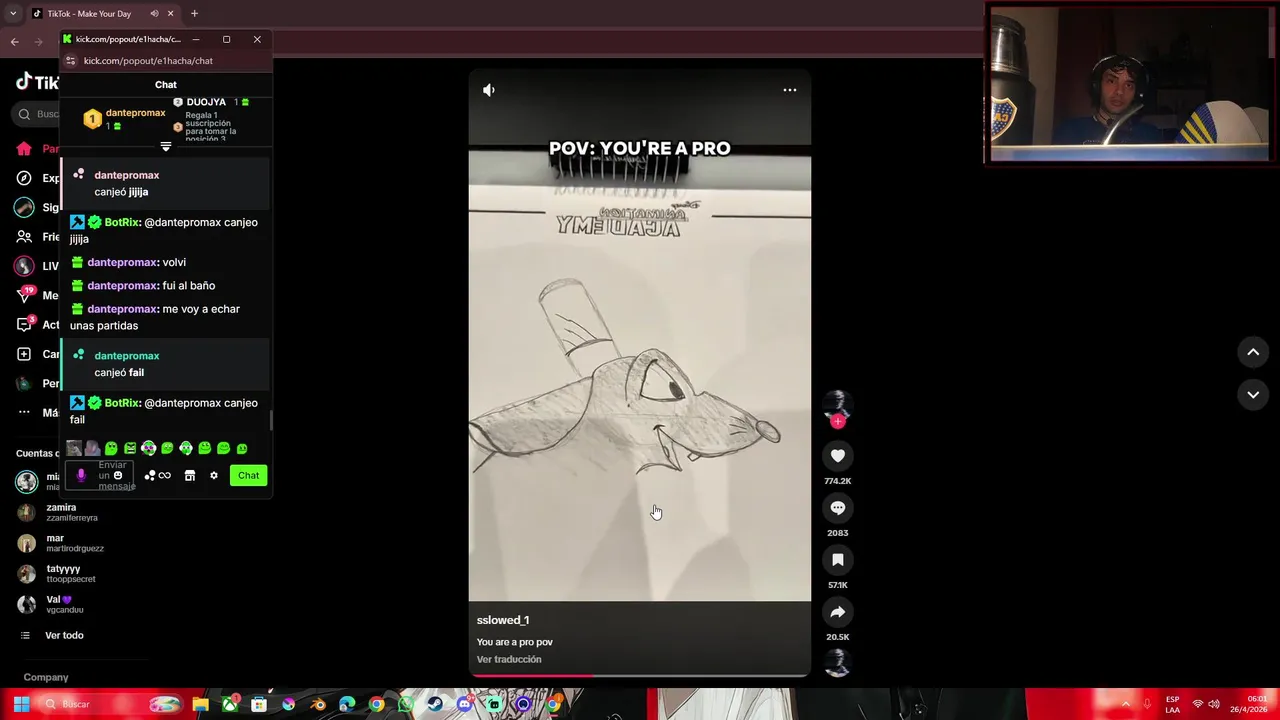Viewport: 1280px width, 720px height.
Task: Mute the TikTok video with speaker icon
Action: [489, 90]
